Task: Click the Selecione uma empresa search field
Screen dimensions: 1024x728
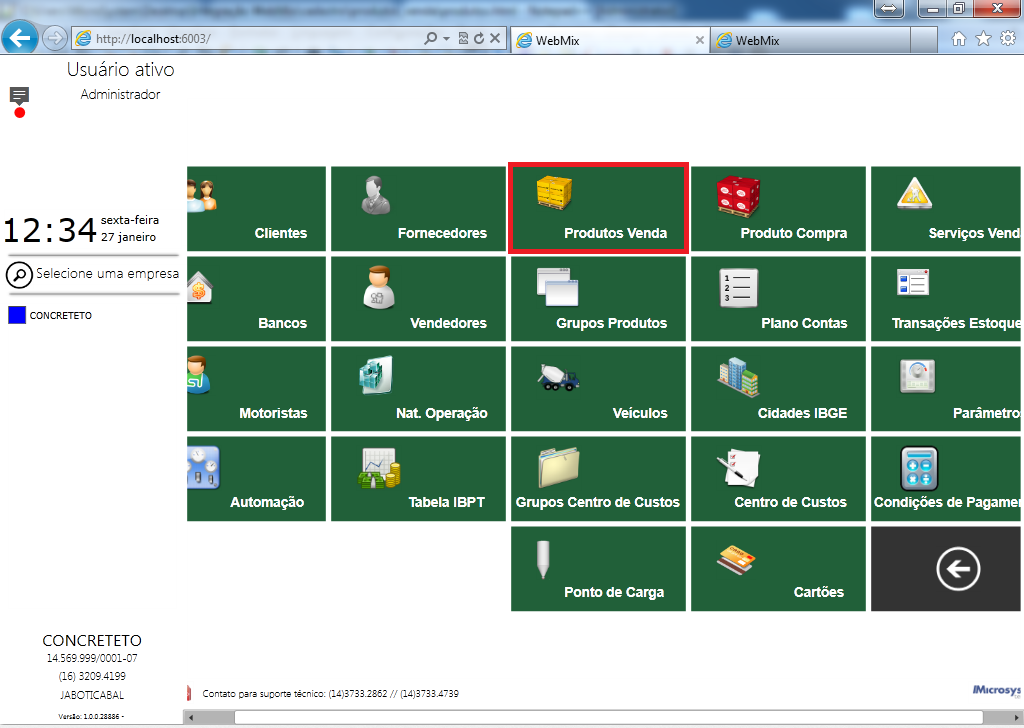Action: (x=92, y=274)
